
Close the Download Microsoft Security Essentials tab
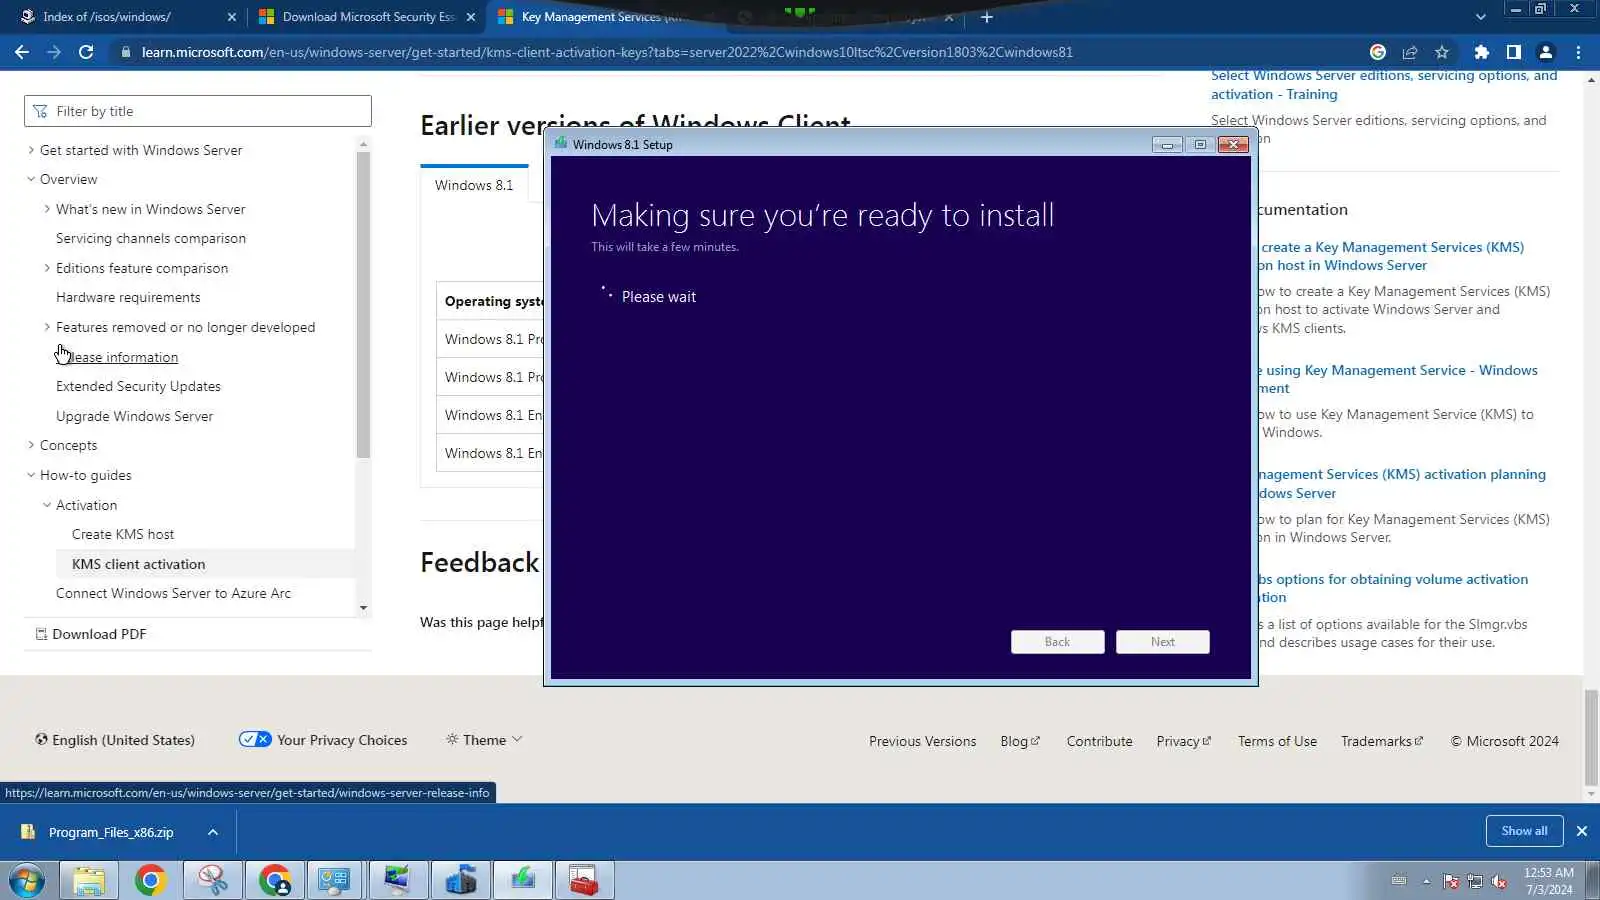(471, 17)
